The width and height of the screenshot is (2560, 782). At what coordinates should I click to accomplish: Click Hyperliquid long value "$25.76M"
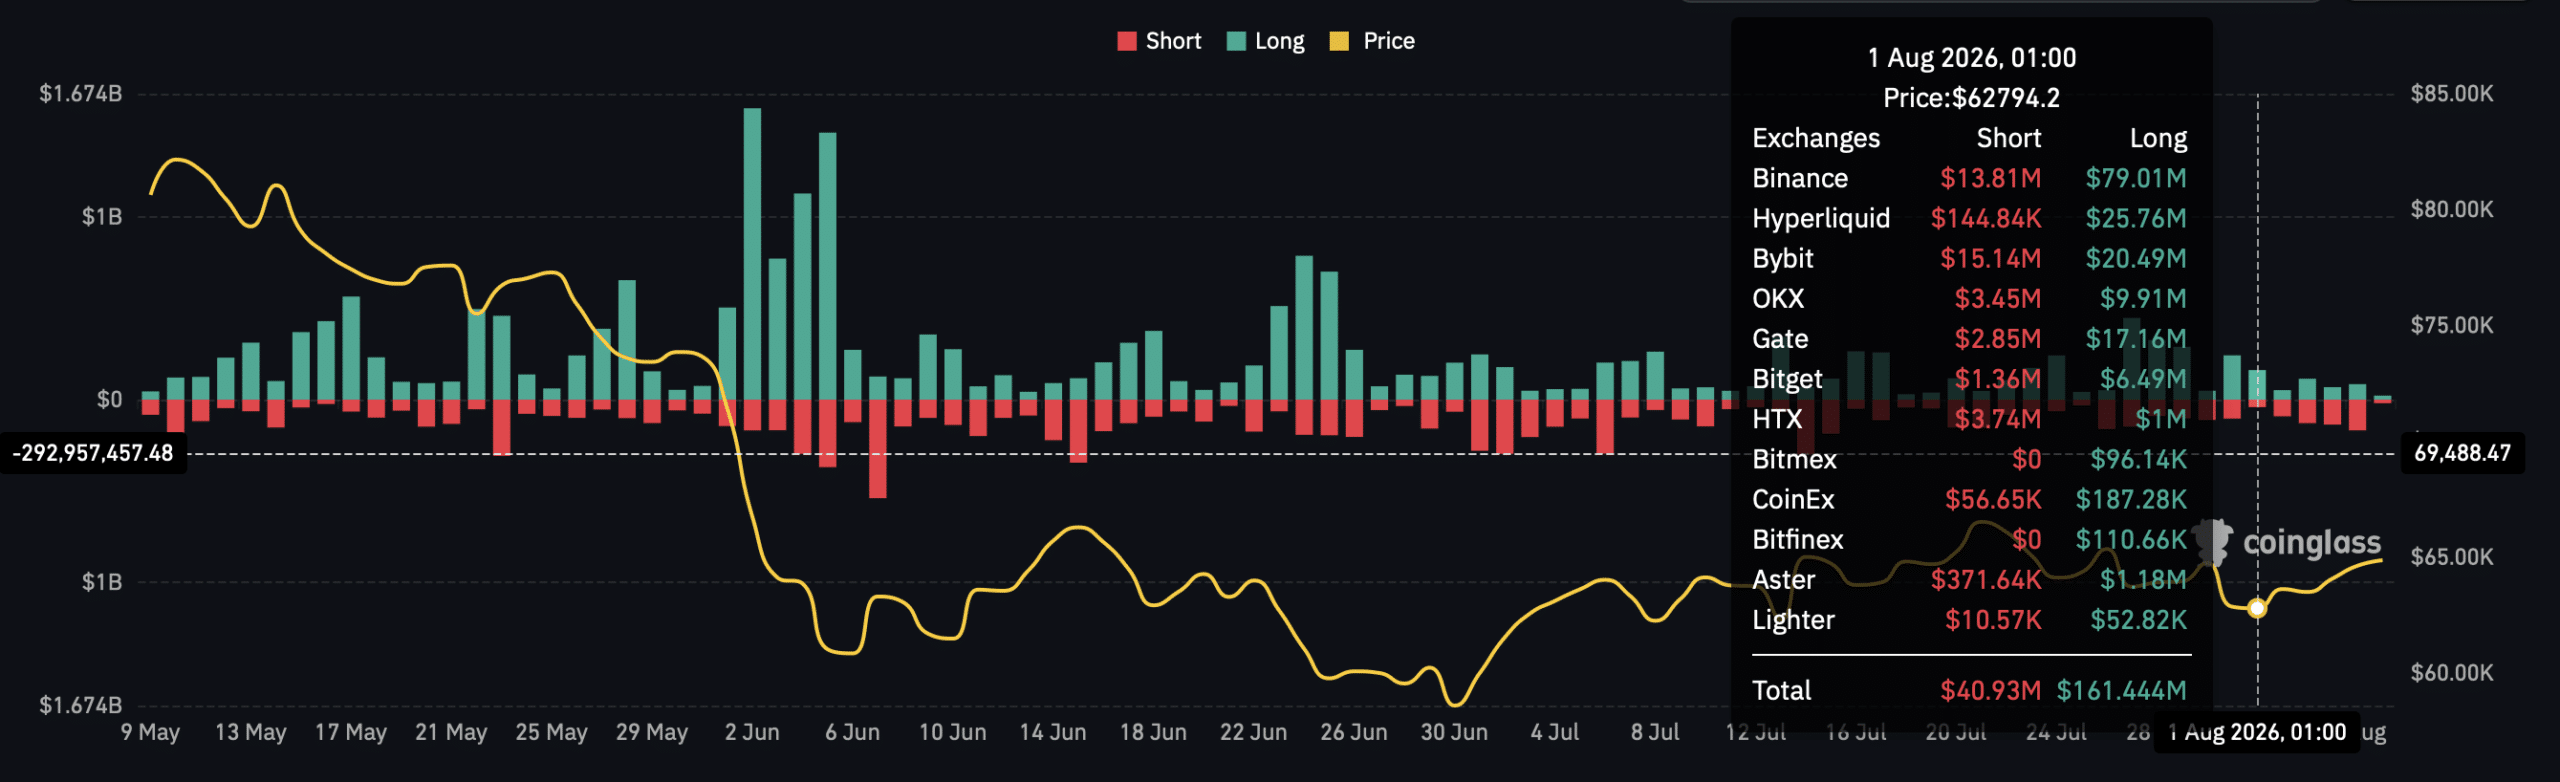2136,218
